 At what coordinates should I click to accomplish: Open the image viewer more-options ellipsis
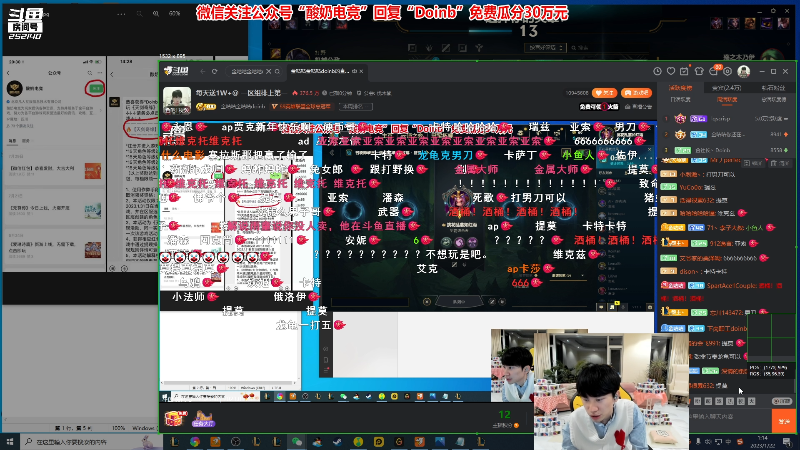click(x=121, y=14)
